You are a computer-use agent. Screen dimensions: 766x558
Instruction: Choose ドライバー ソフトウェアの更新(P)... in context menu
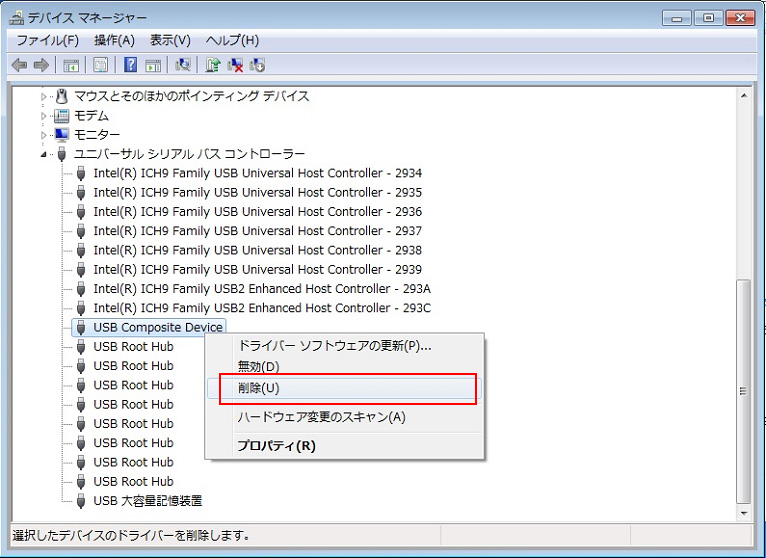coord(344,346)
